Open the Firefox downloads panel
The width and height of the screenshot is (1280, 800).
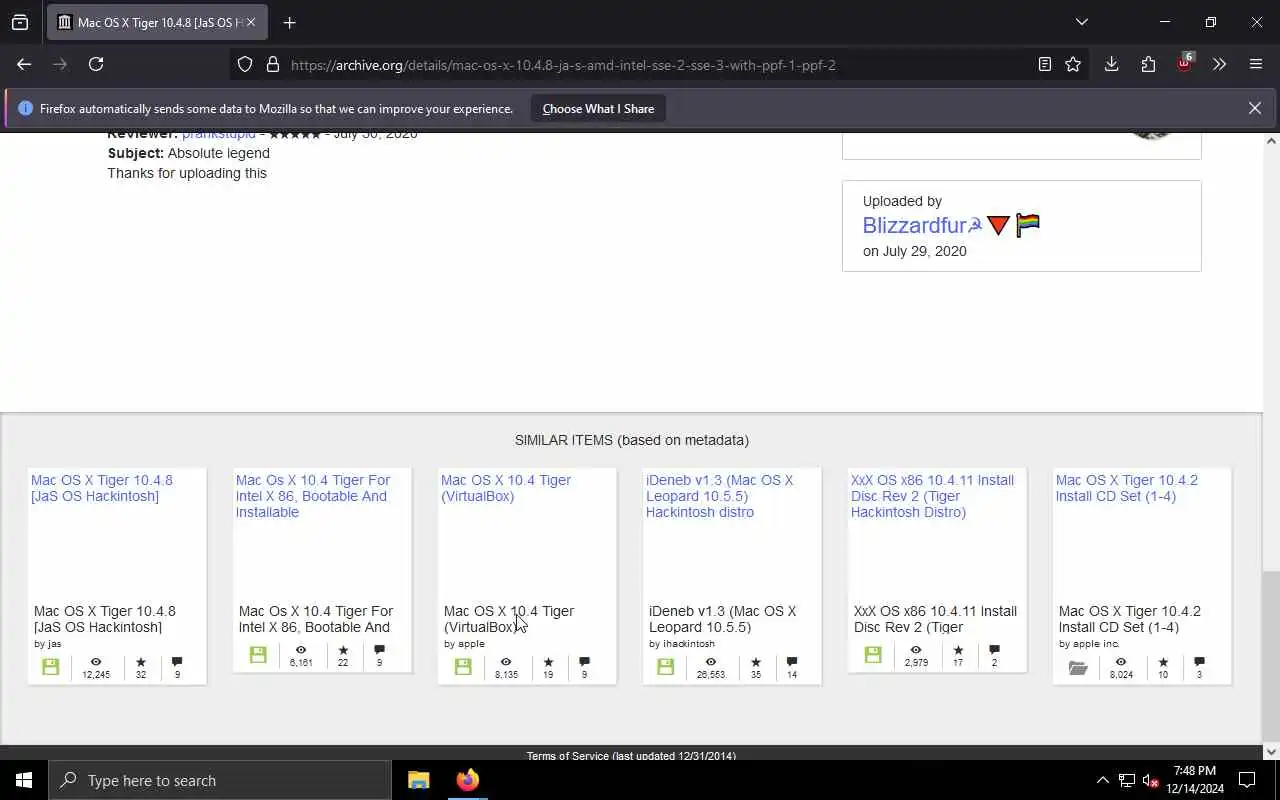tap(1111, 64)
